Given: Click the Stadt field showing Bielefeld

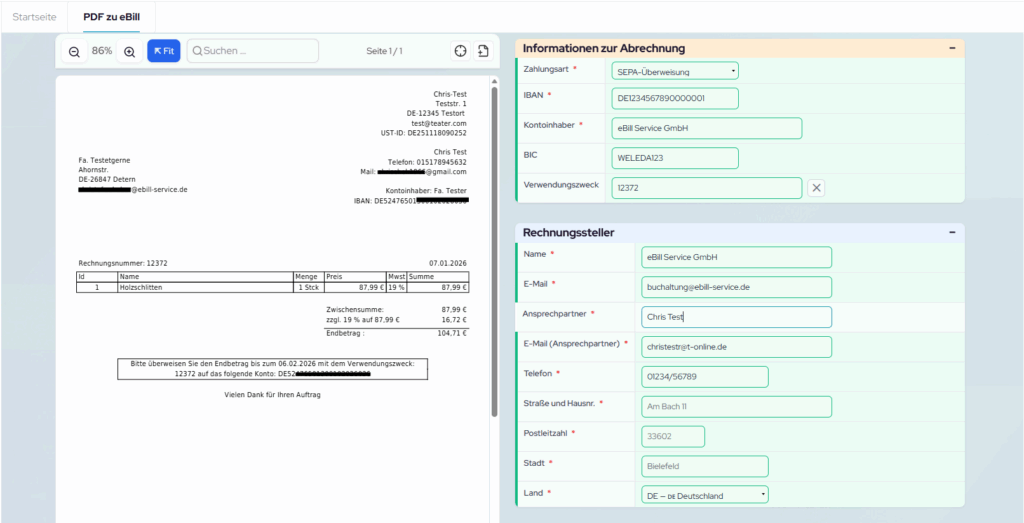Looking at the screenshot, I should click(x=705, y=467).
